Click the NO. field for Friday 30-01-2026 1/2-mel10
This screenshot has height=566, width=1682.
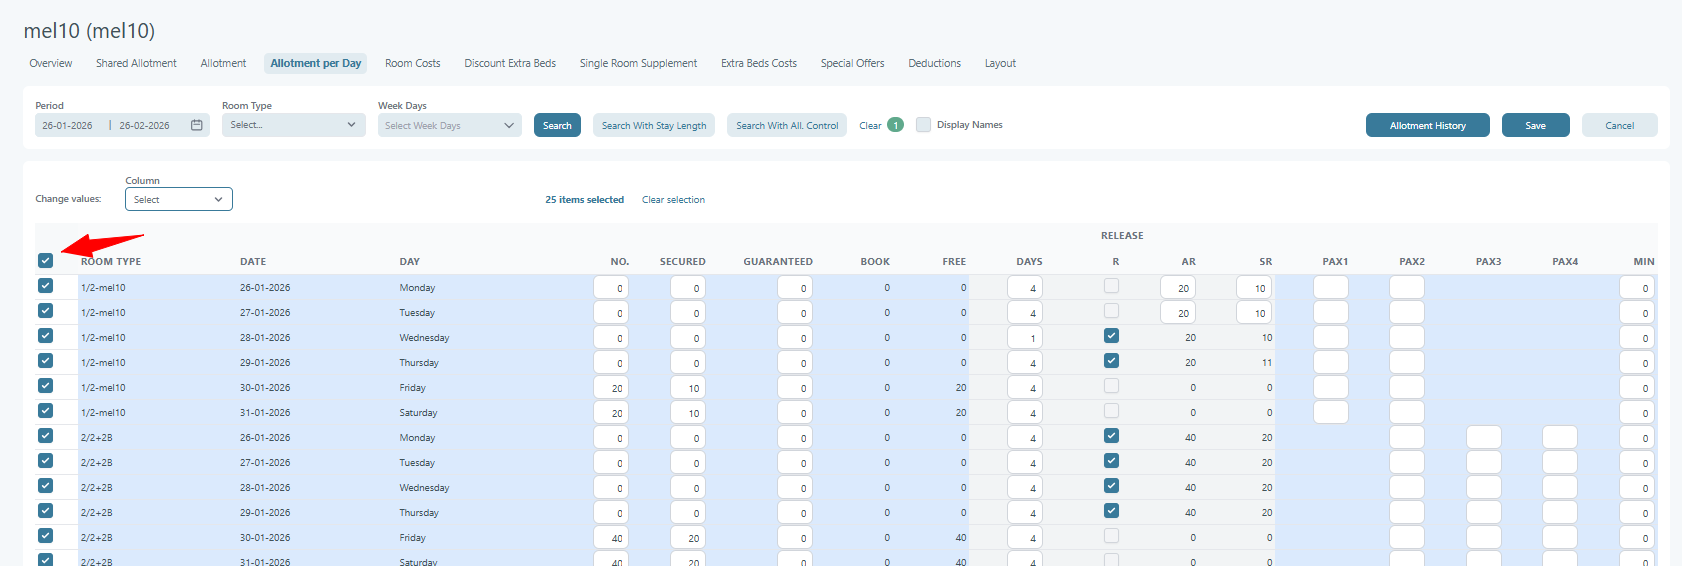(611, 388)
